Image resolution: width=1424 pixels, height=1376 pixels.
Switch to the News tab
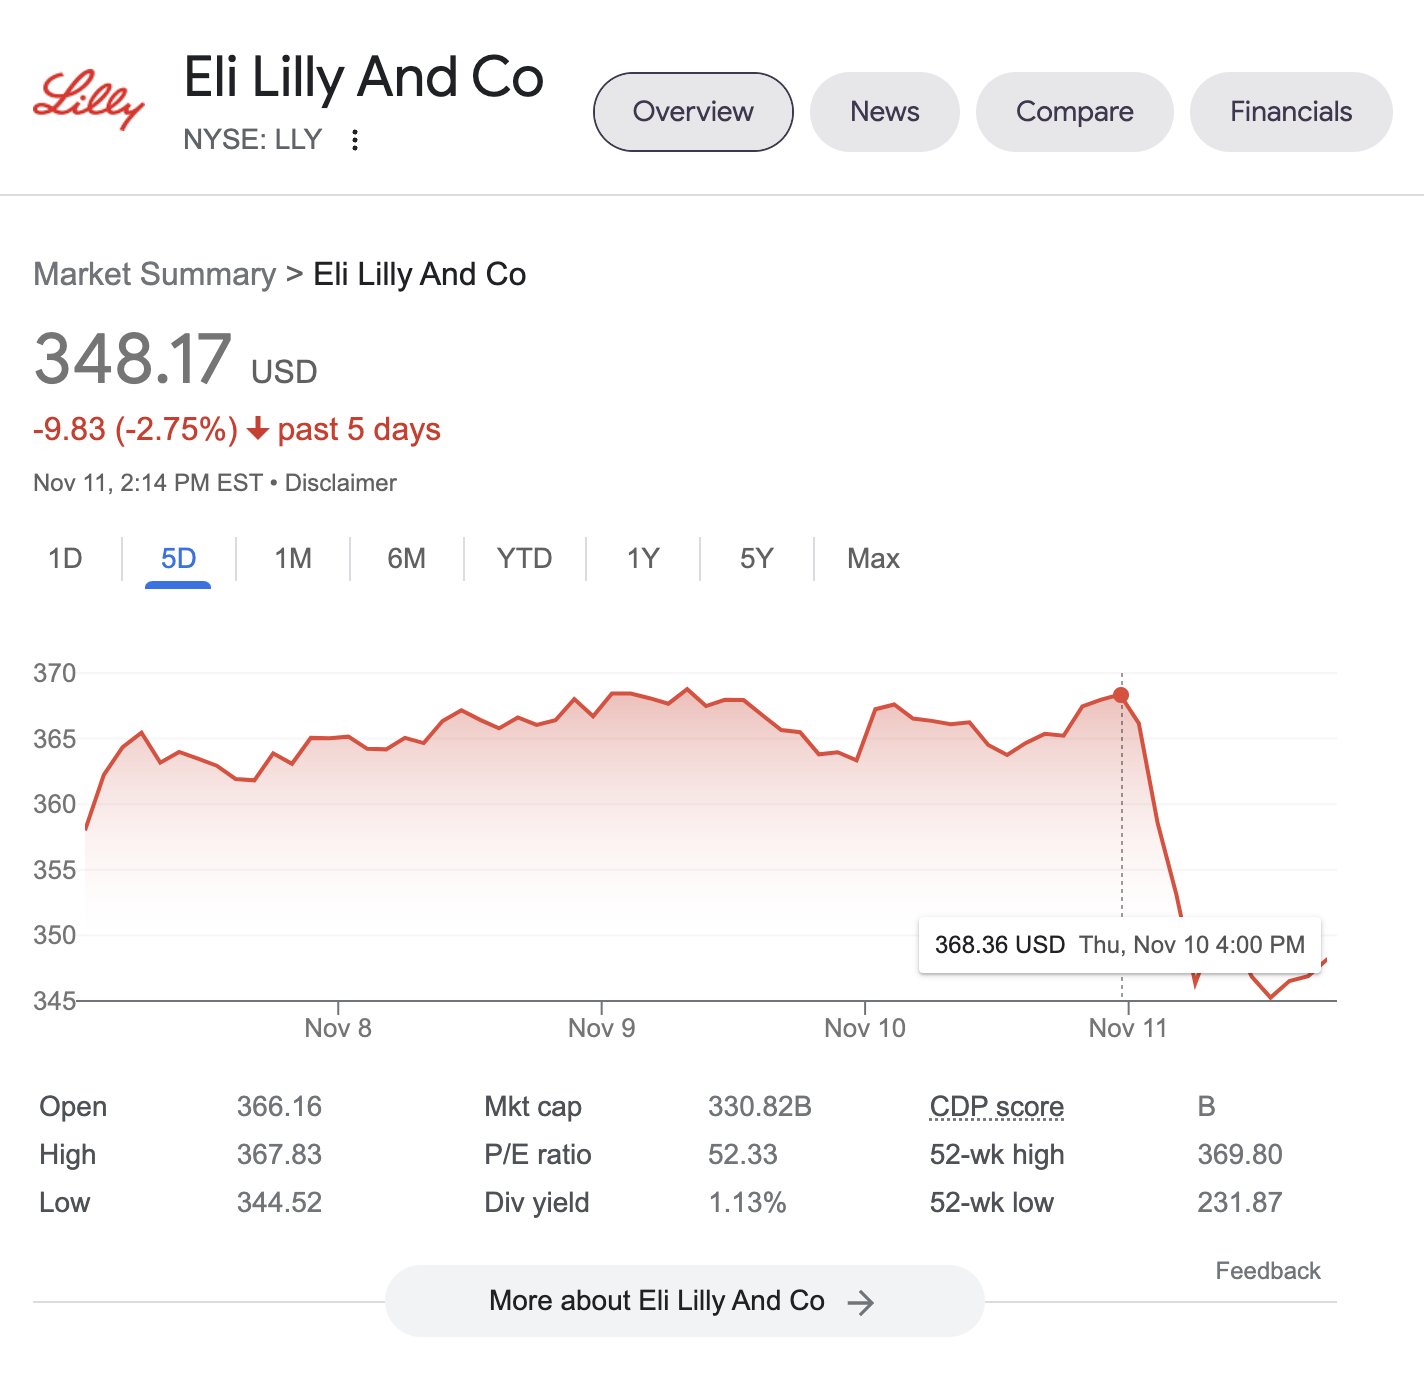tap(884, 112)
